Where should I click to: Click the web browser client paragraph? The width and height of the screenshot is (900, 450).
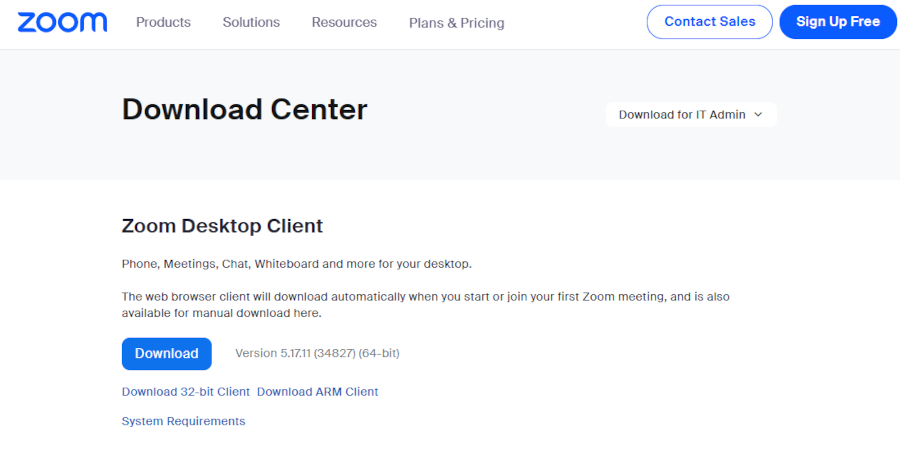[x=432, y=297]
